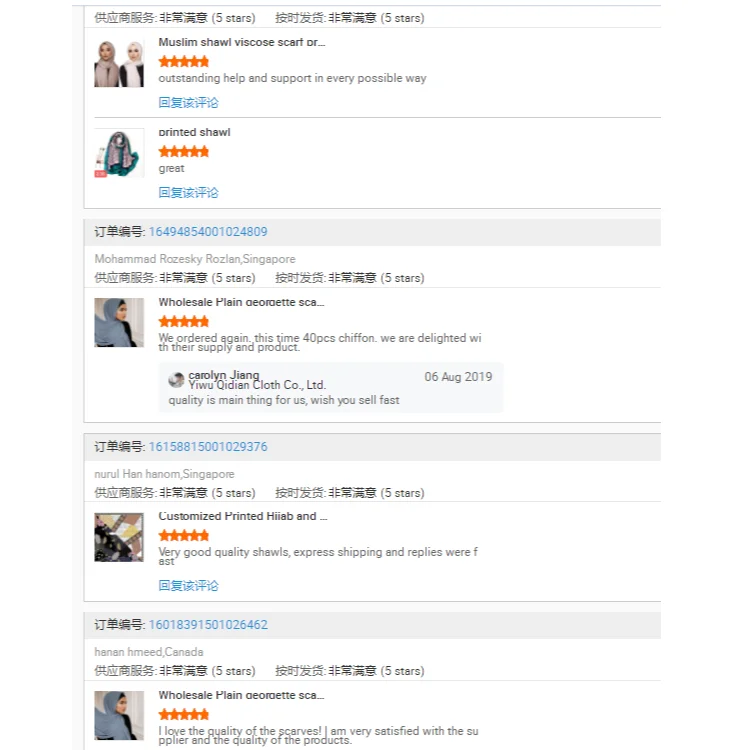Reply to the 'Very good quality shawls' review
This screenshot has width=750, height=750.
coord(188,586)
